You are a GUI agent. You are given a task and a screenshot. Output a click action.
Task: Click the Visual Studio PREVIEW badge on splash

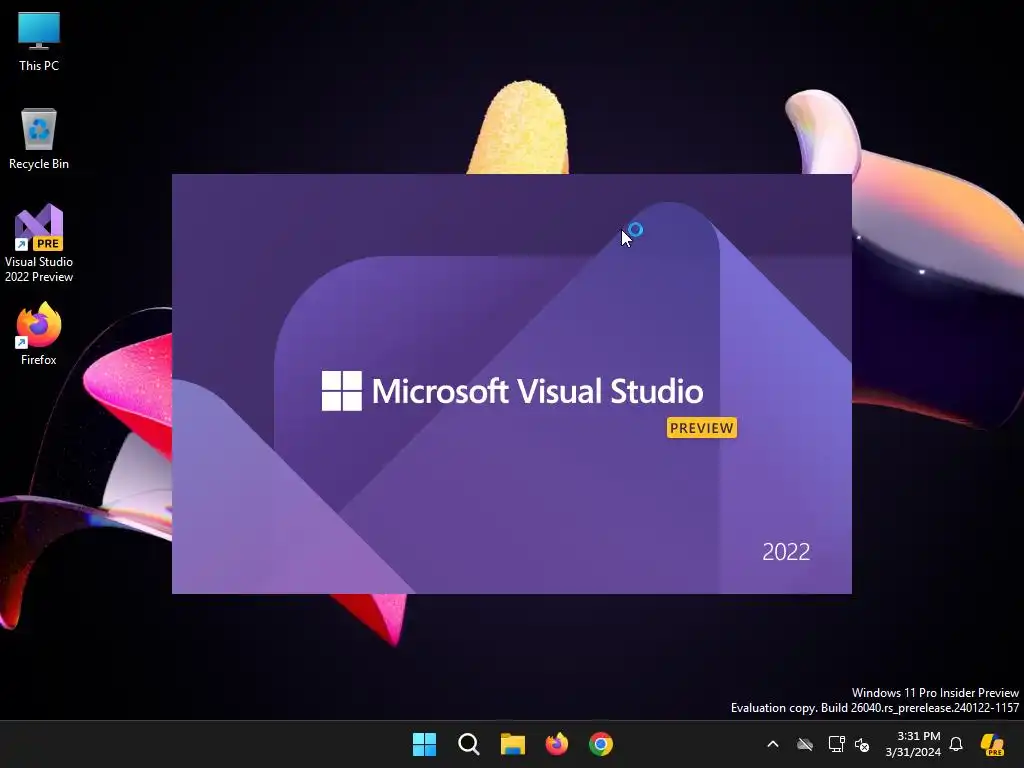[701, 428]
